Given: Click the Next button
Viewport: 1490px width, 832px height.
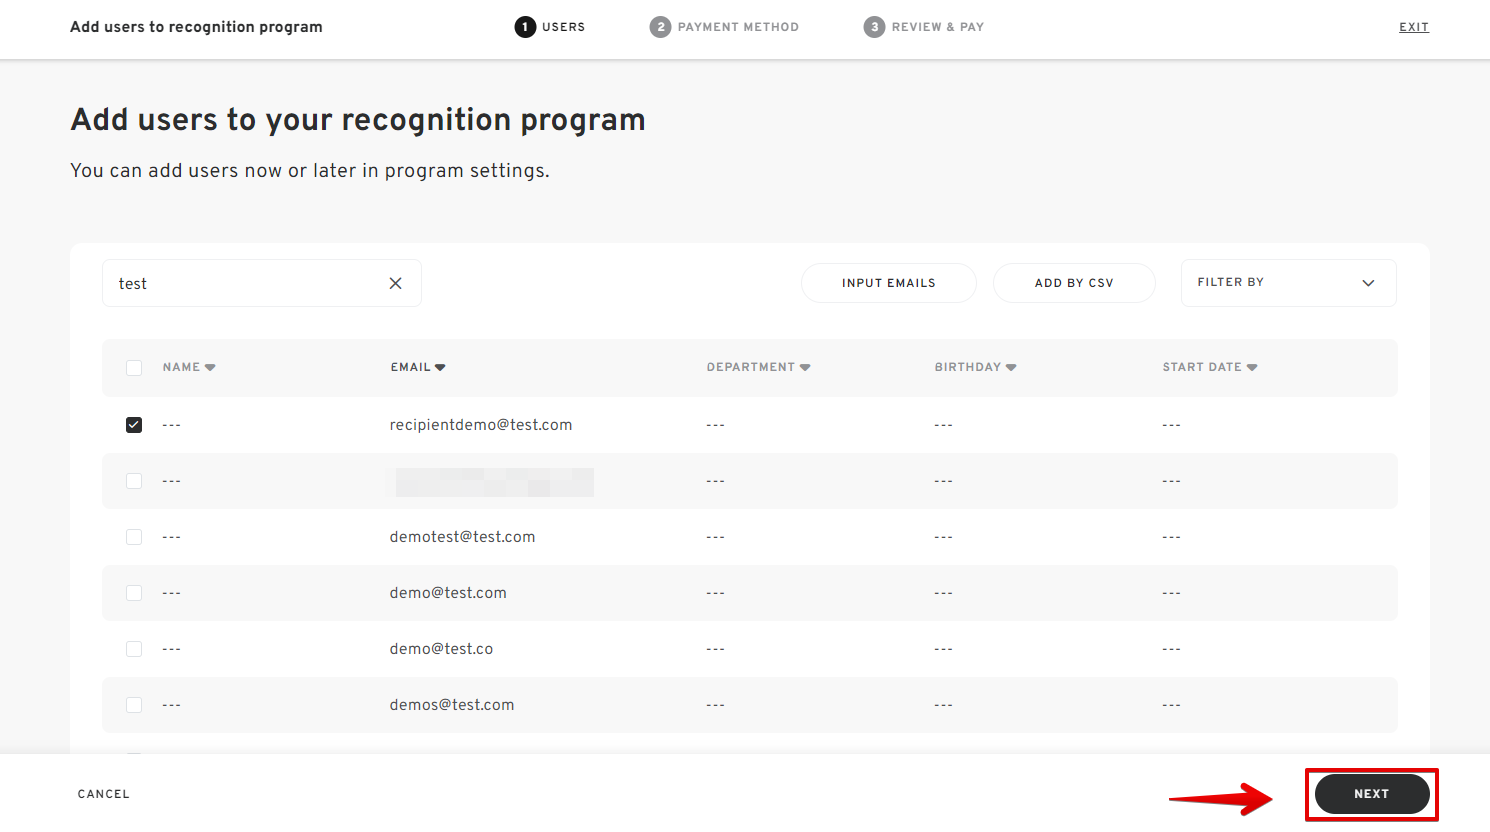Looking at the screenshot, I should click(x=1372, y=794).
